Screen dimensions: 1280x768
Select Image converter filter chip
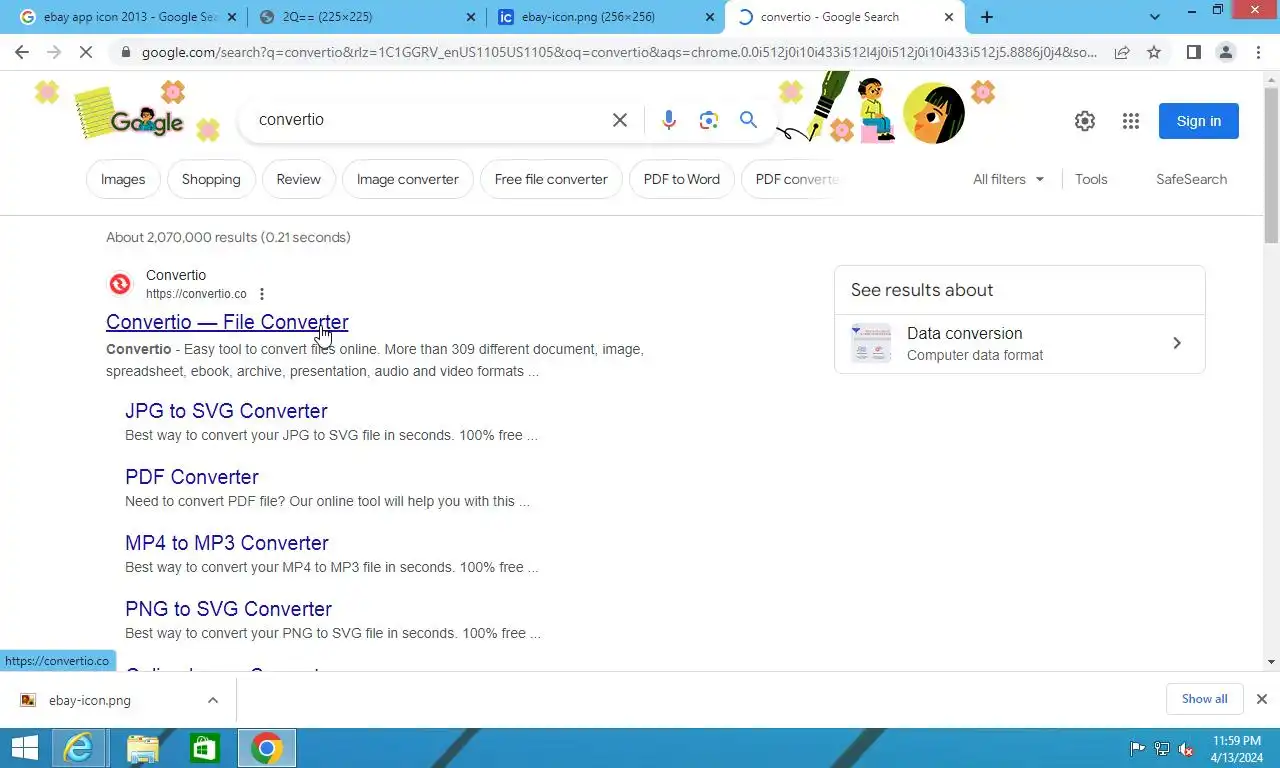[408, 179]
